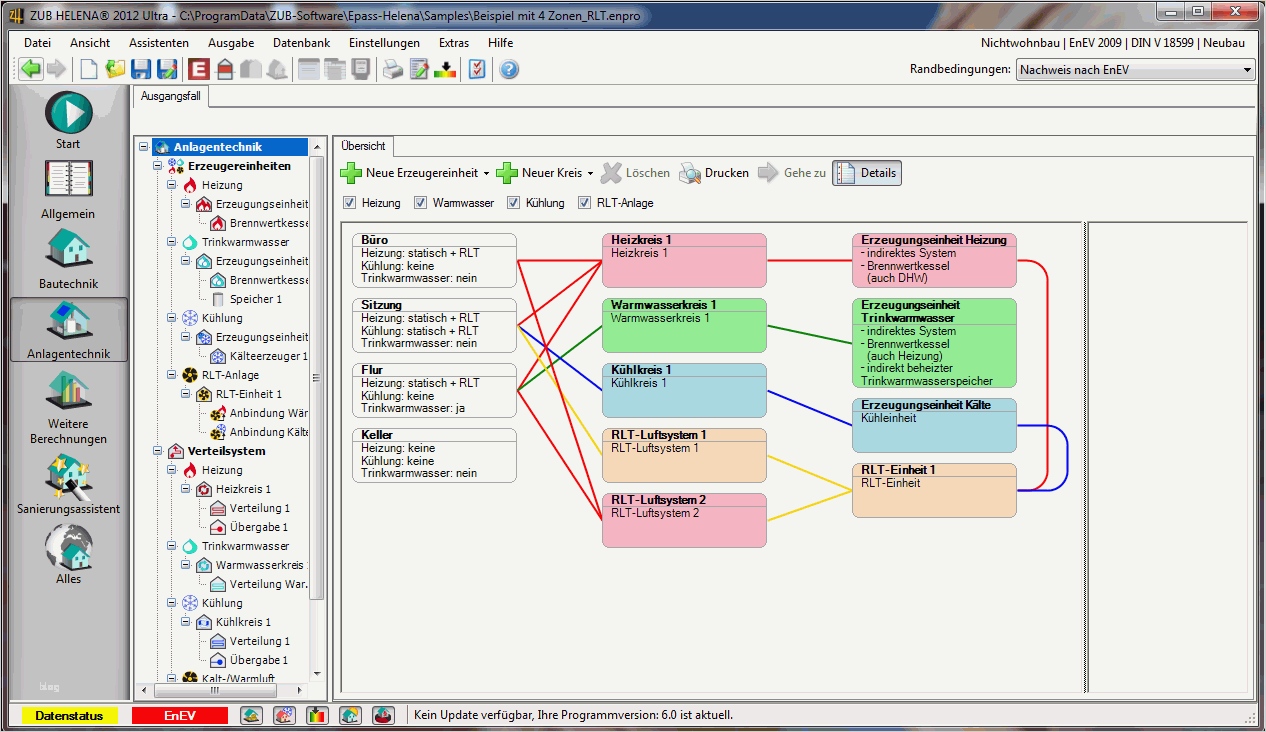Select the Keller zone box in diagram
Image resolution: width=1266 pixels, height=732 pixels.
tap(435, 455)
